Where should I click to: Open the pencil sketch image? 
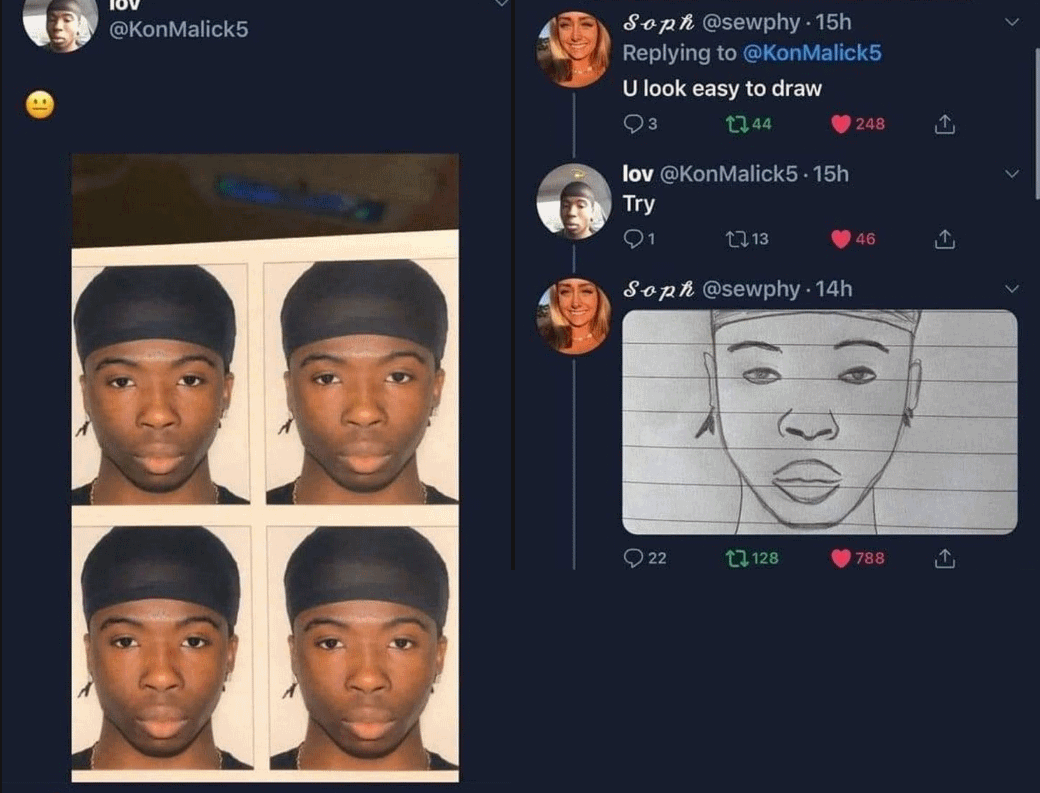point(819,422)
